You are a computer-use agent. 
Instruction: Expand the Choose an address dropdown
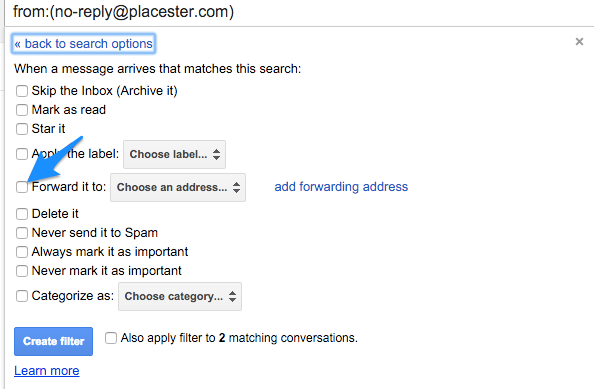coord(178,187)
